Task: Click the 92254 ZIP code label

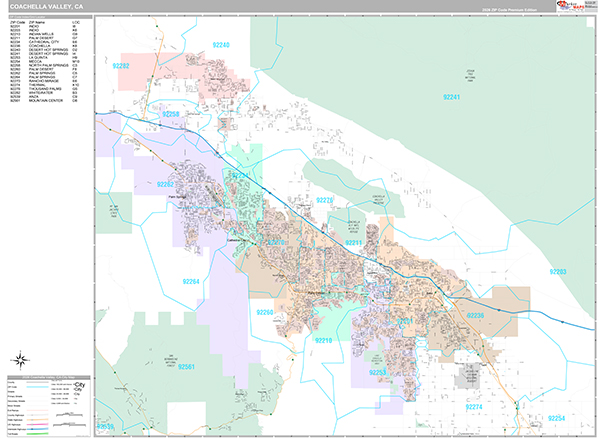Action: (556, 417)
